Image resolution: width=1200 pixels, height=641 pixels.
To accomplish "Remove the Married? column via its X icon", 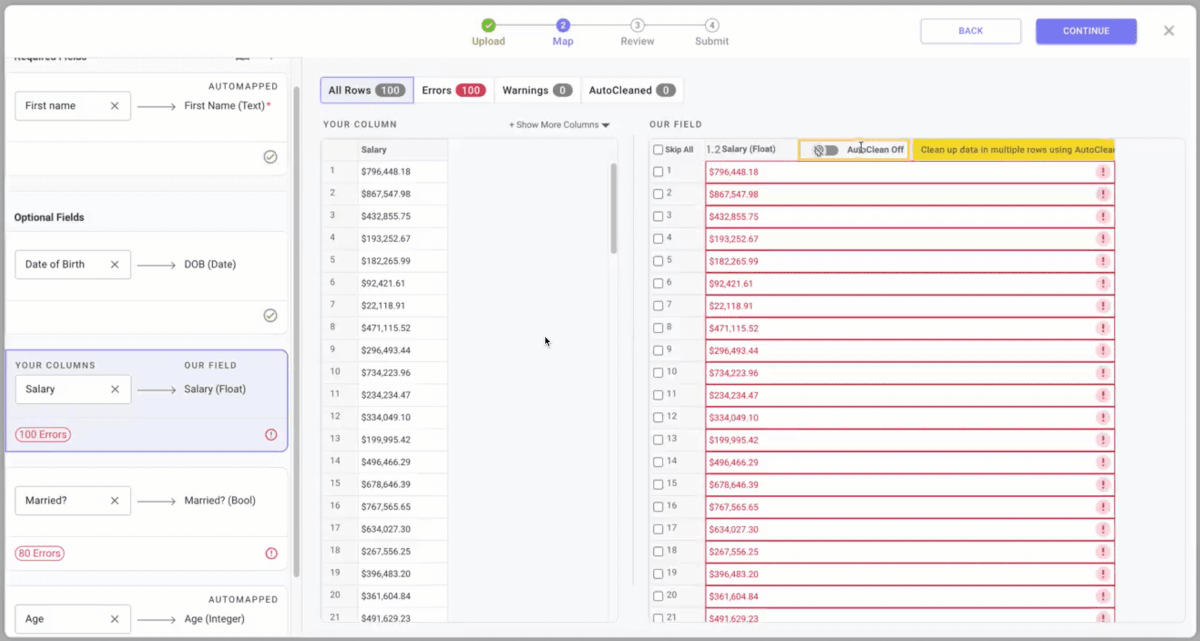I will point(114,500).
